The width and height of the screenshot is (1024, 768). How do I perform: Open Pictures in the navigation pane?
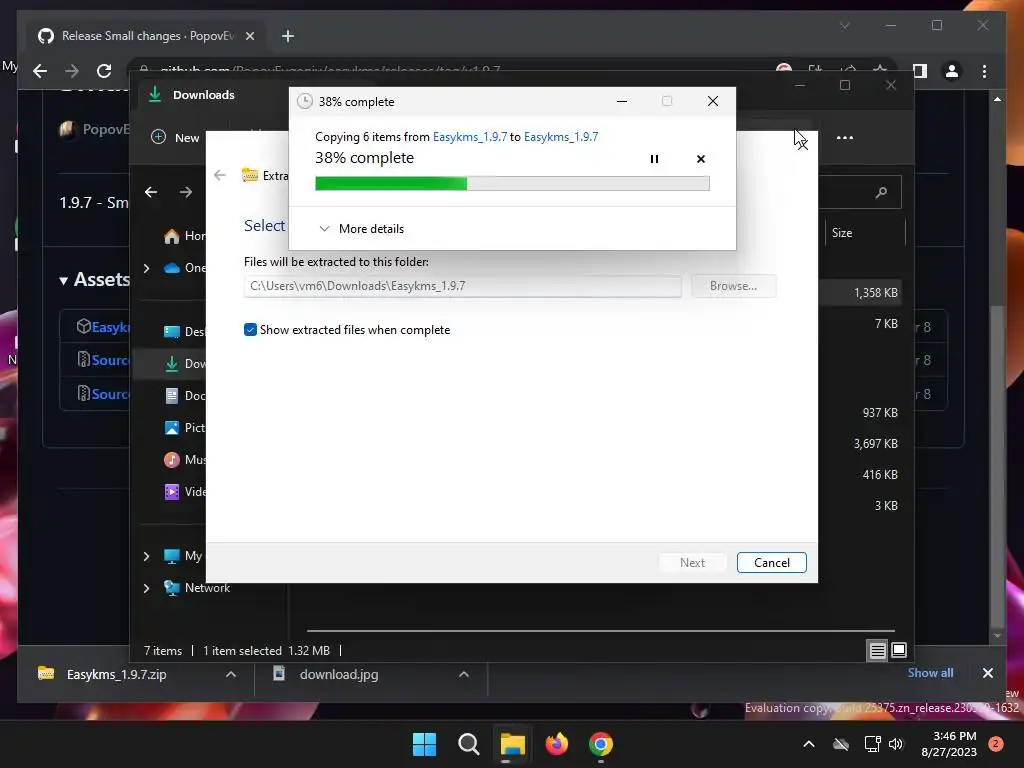[x=185, y=428]
